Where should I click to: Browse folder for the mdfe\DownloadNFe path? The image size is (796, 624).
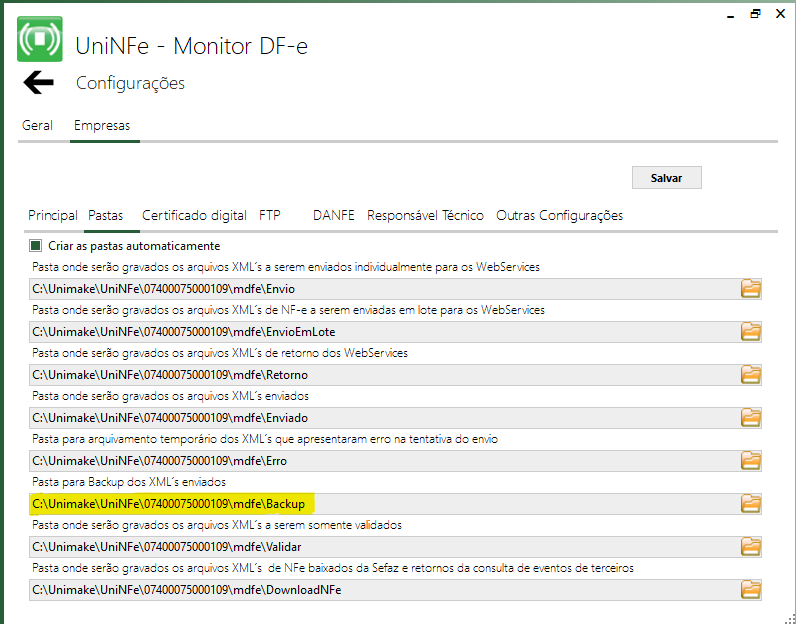[750, 590]
